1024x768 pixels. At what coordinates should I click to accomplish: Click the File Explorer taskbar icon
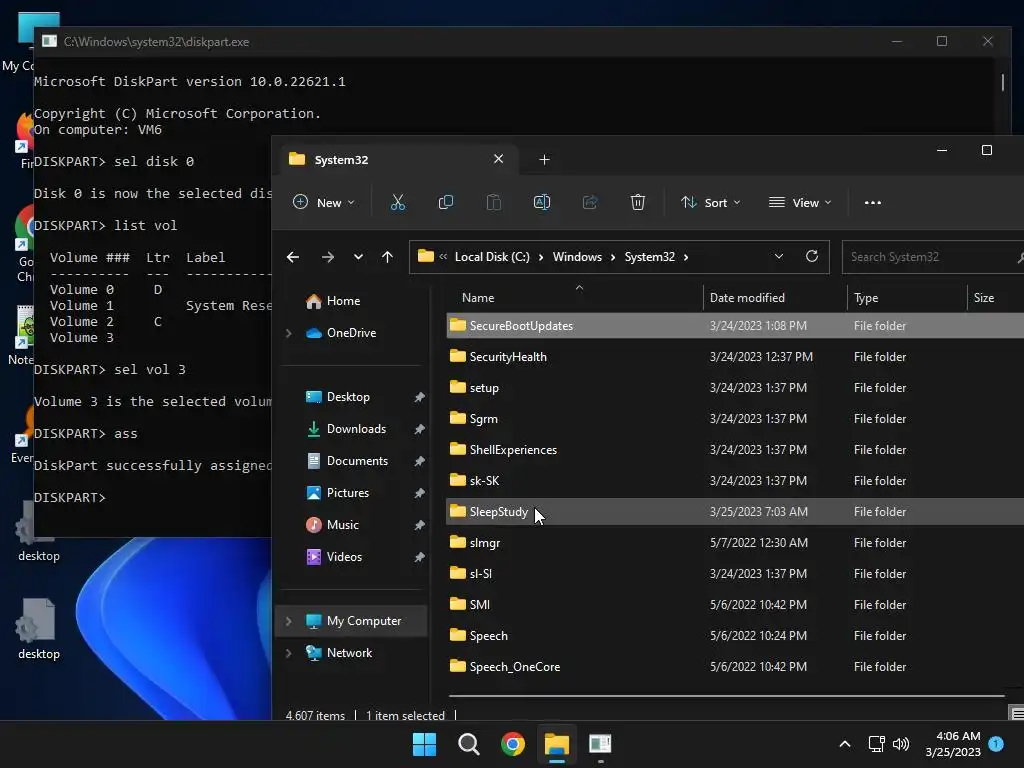coord(557,744)
